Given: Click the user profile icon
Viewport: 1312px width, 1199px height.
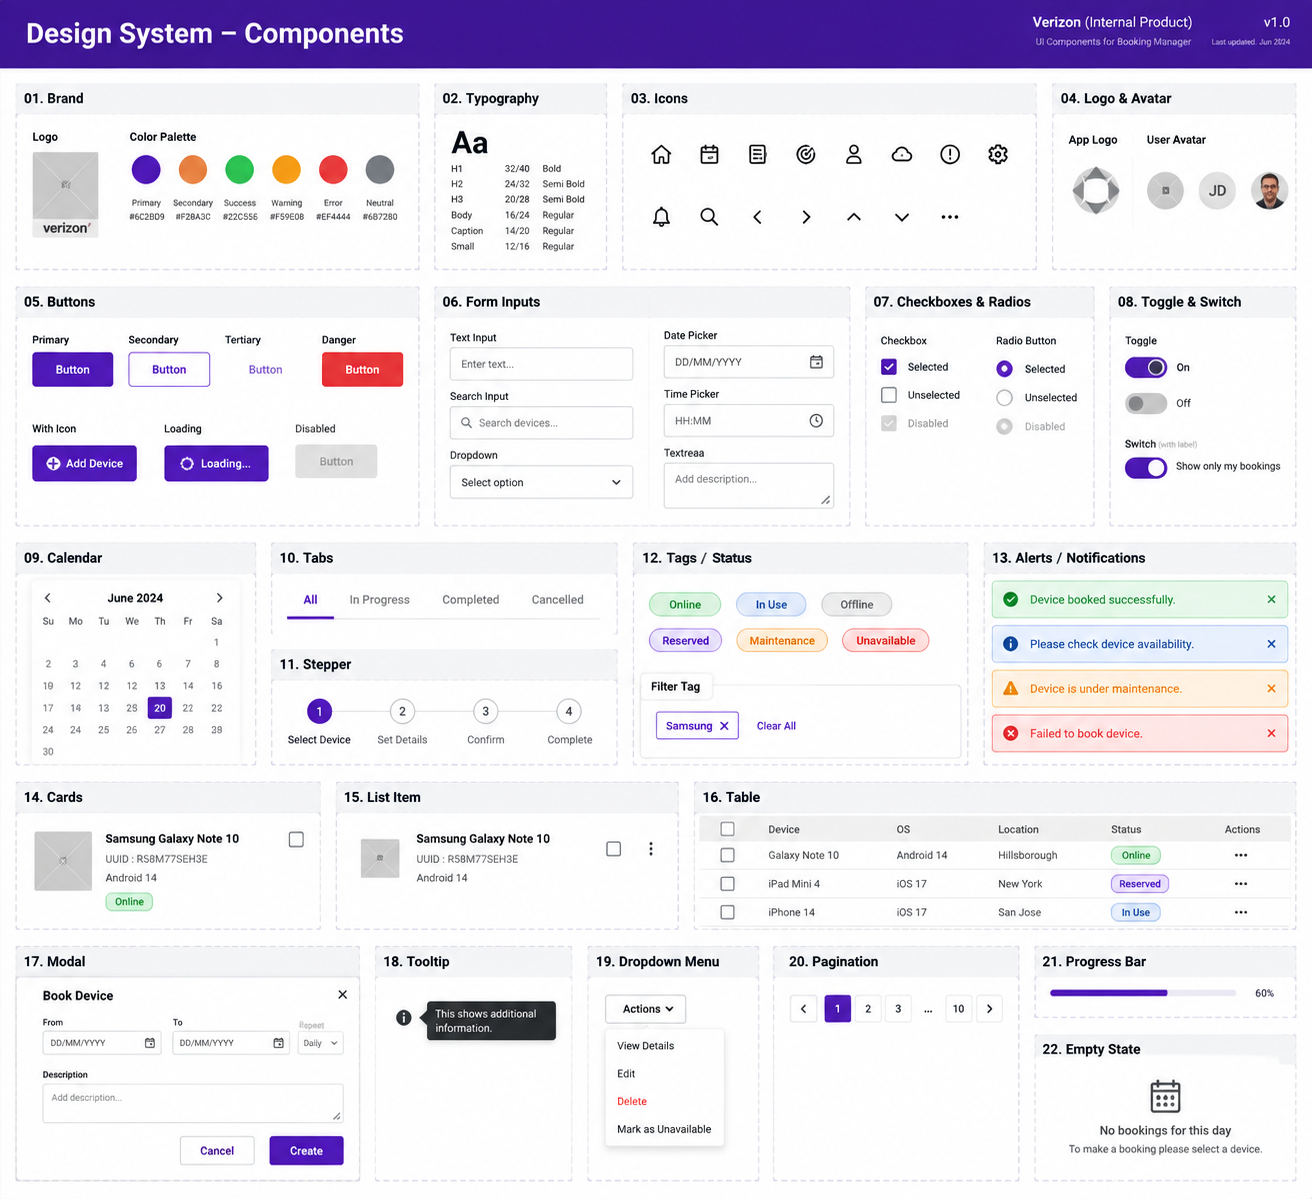Looking at the screenshot, I should (853, 154).
